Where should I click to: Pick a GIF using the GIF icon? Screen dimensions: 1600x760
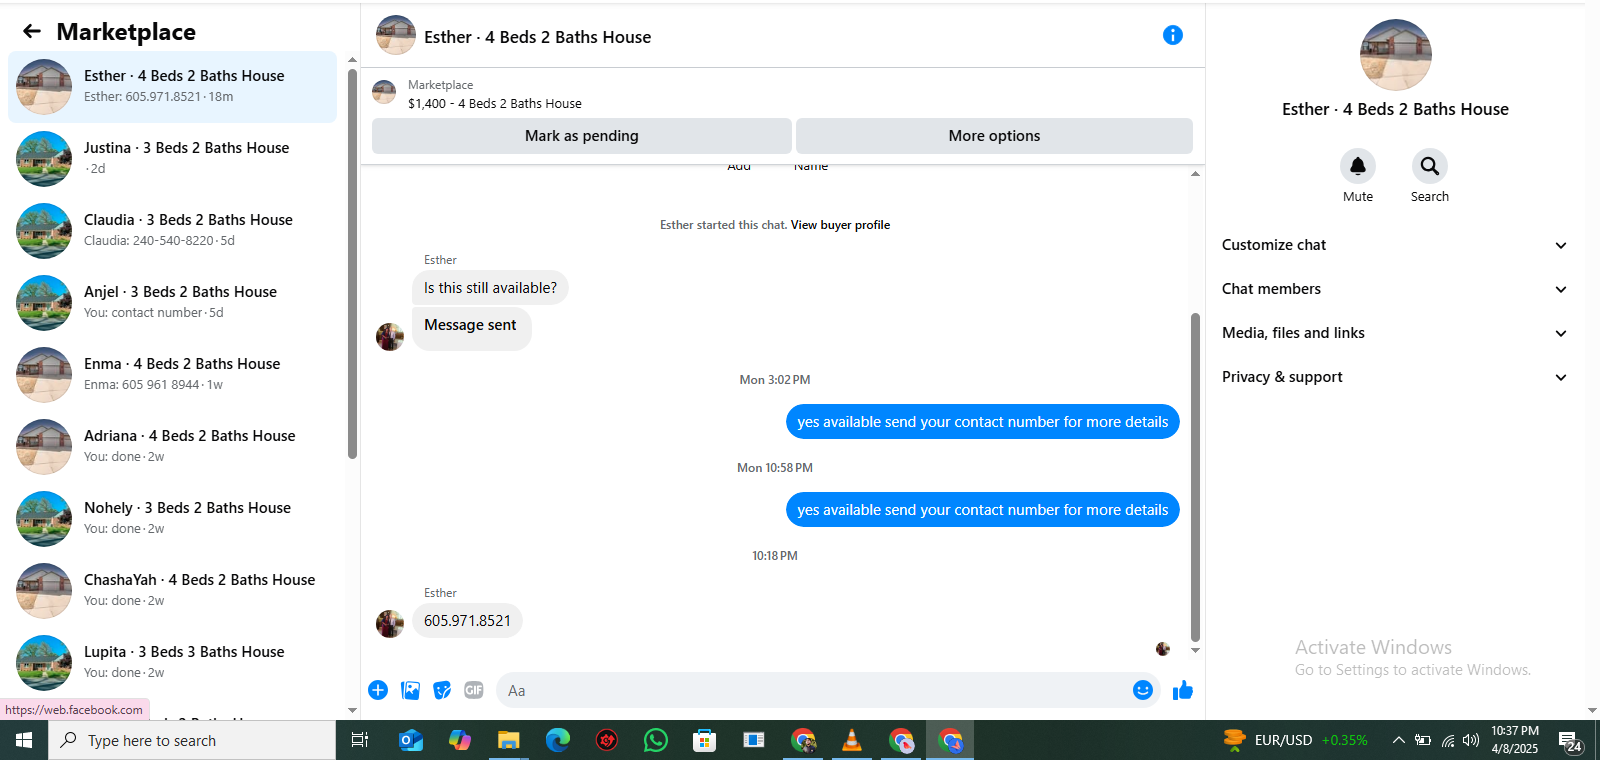[x=474, y=690]
